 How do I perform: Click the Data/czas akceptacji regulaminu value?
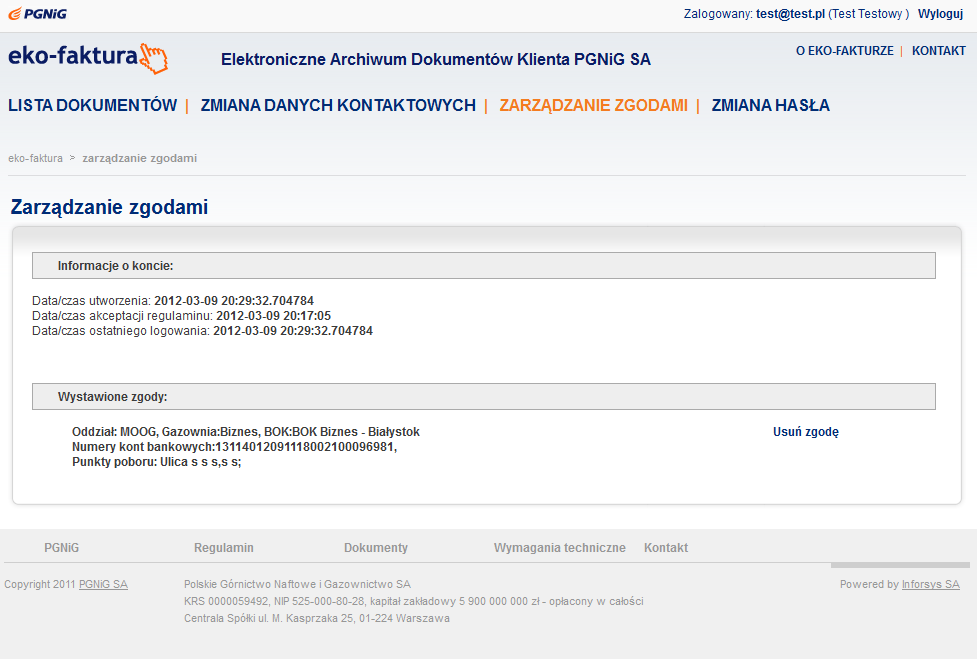tap(274, 316)
